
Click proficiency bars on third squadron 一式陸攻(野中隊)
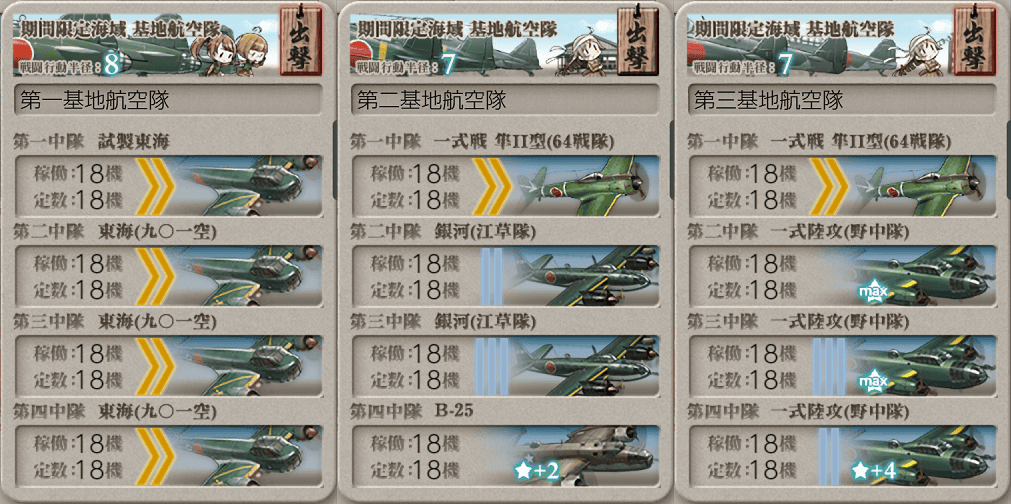829,365
